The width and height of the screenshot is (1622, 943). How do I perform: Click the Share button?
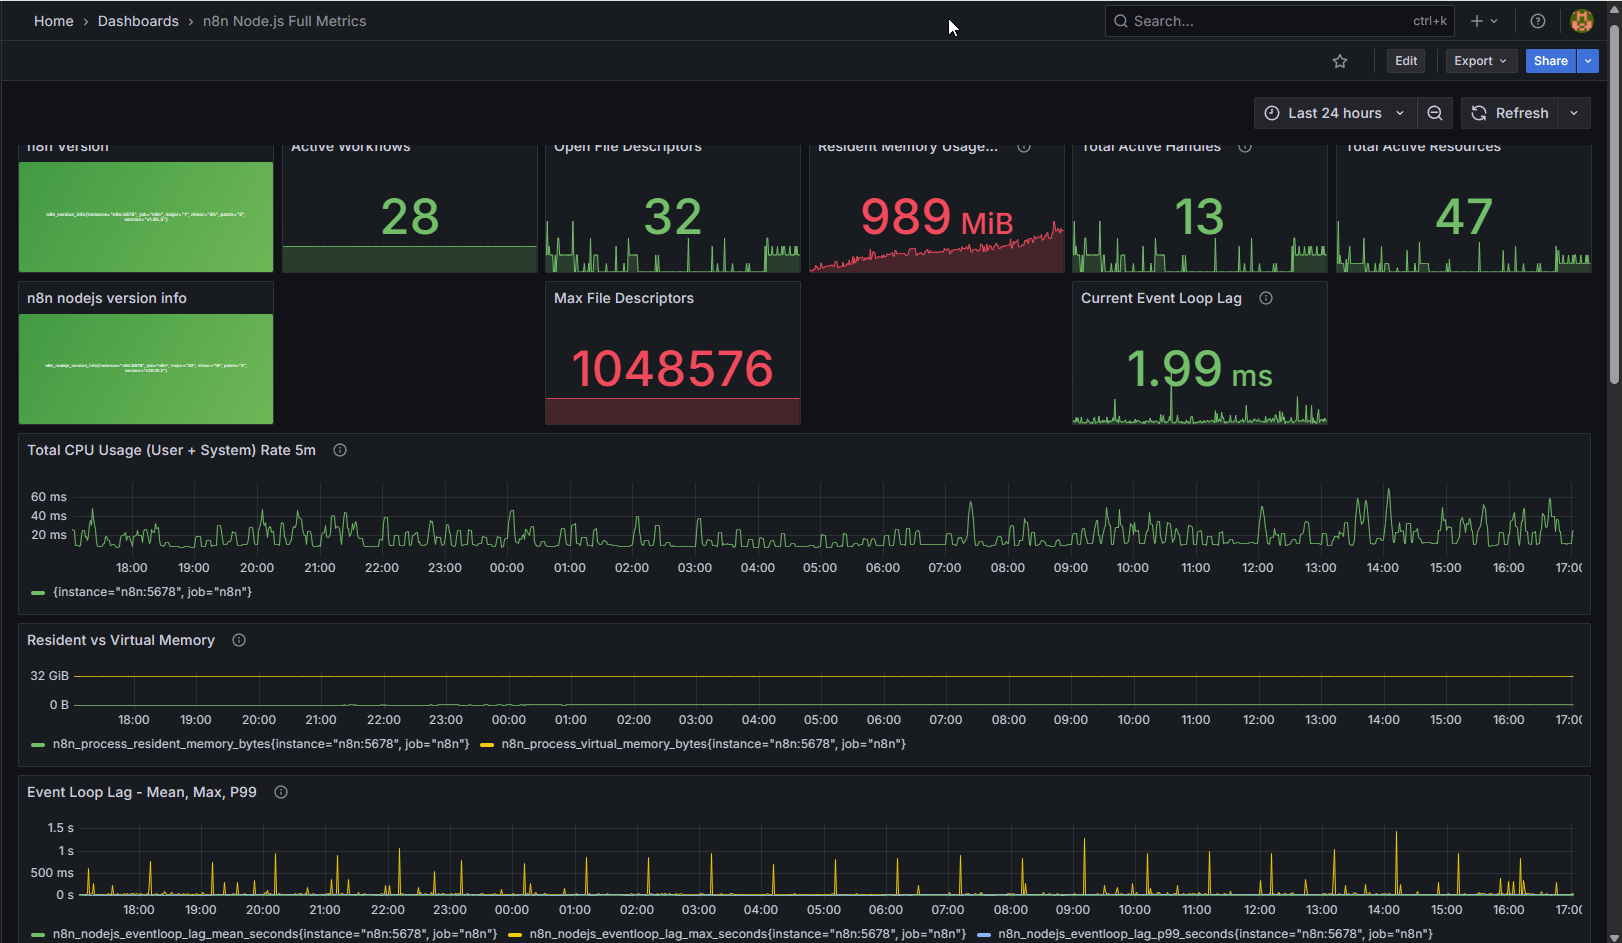tap(1551, 61)
